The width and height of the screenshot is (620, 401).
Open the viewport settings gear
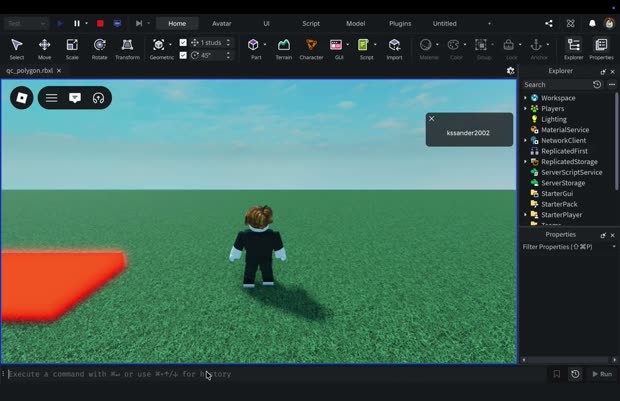click(x=510, y=71)
